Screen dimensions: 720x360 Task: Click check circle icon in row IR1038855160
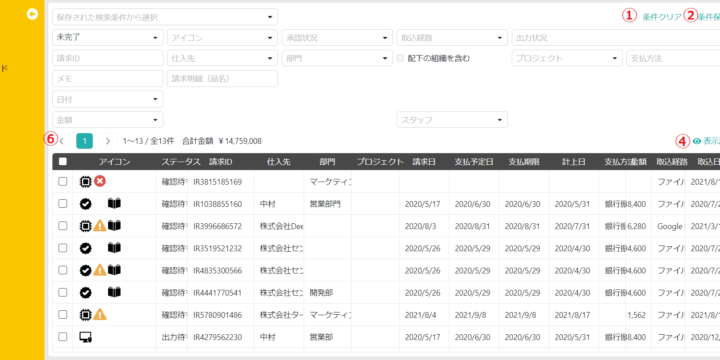pos(85,203)
